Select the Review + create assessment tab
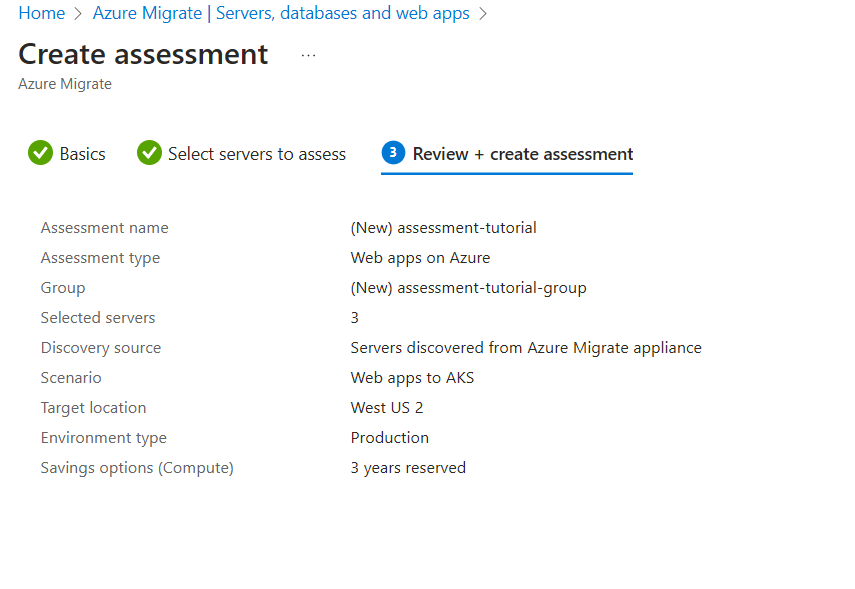Viewport: 855px width, 589px height. tap(520, 154)
